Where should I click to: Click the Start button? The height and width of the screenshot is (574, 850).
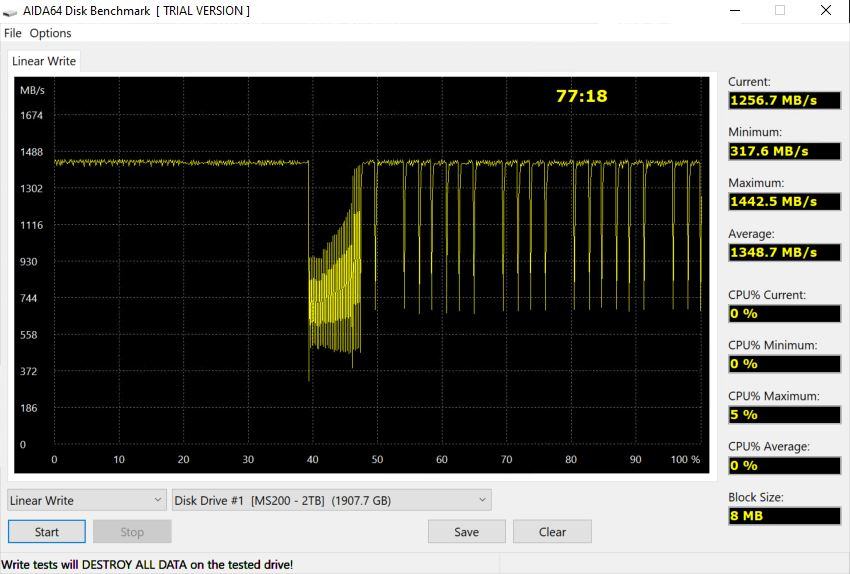[x=47, y=532]
